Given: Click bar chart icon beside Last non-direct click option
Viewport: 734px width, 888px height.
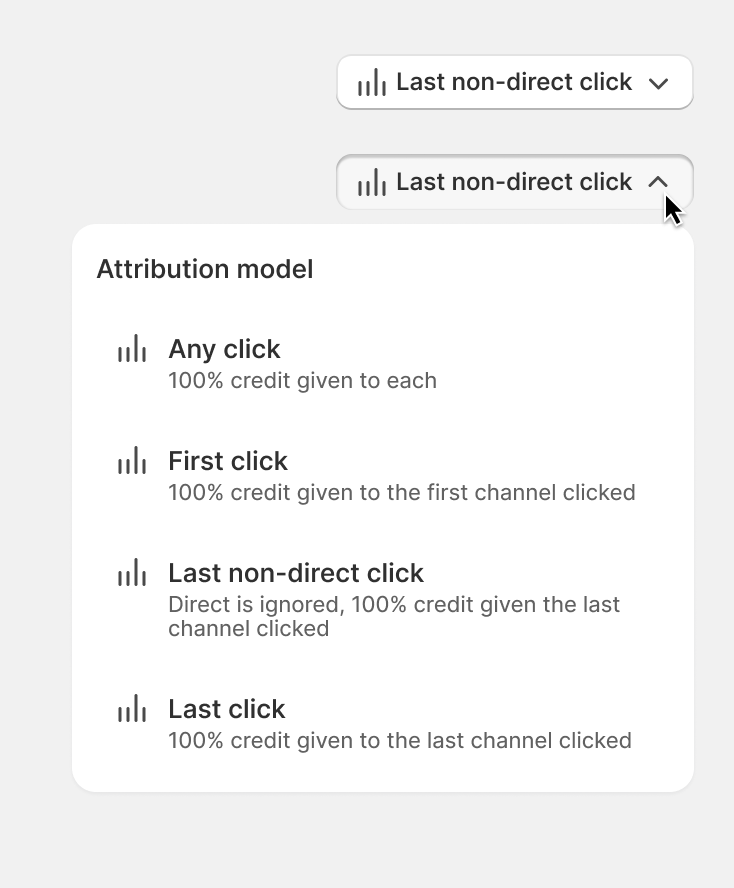Looking at the screenshot, I should pos(132,573).
